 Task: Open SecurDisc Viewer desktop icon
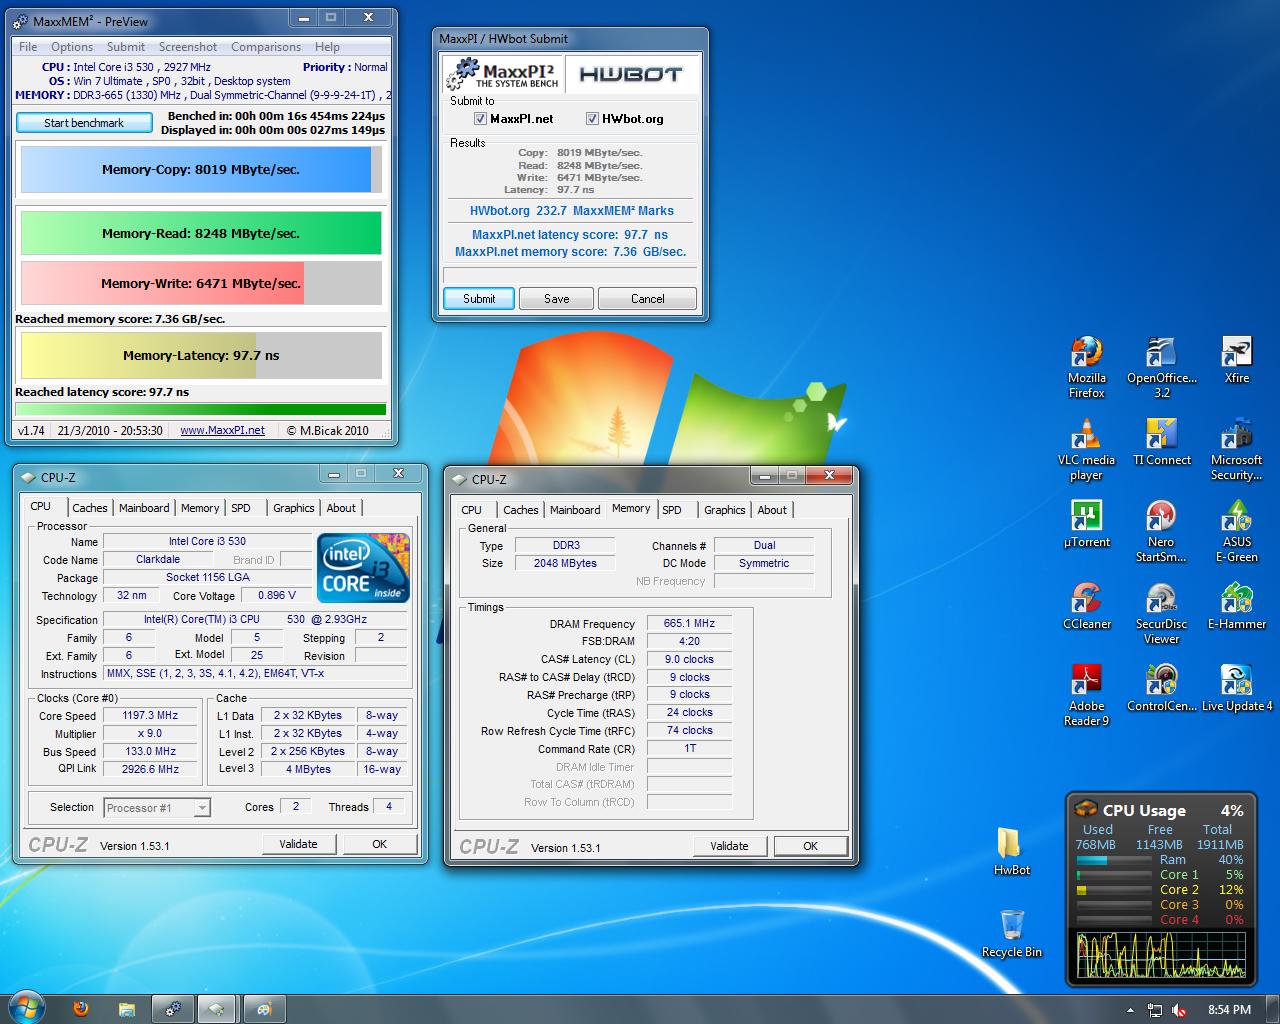click(1161, 613)
